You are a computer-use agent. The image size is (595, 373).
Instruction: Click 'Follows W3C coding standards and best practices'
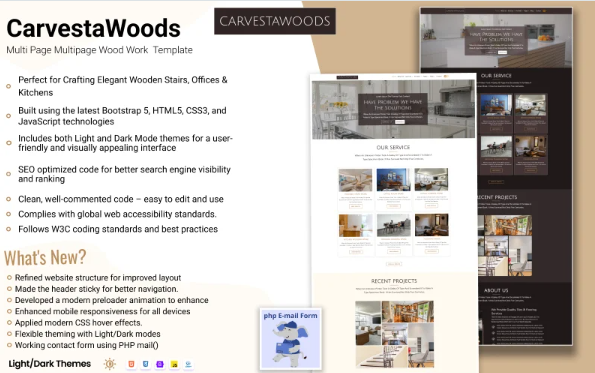[x=118, y=229]
